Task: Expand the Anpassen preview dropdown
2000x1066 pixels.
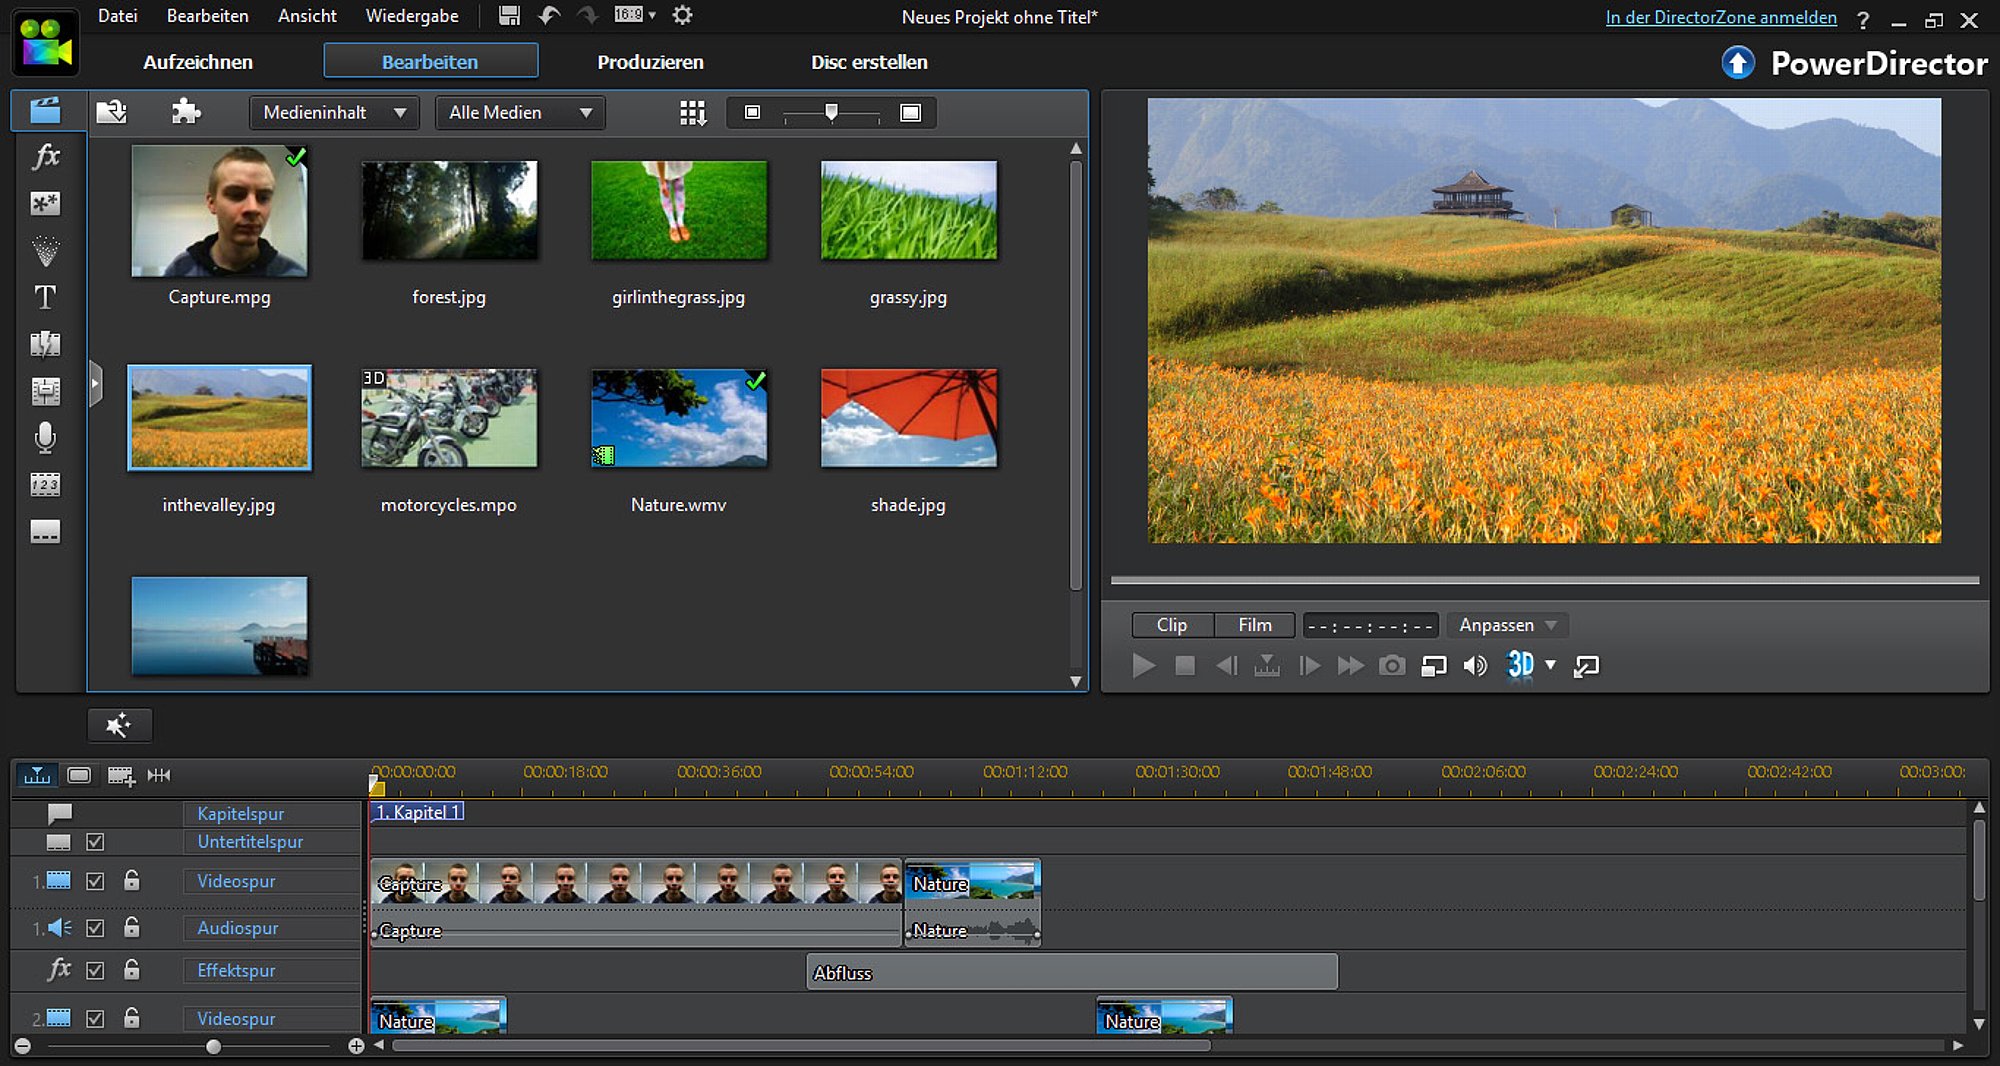Action: [1507, 625]
